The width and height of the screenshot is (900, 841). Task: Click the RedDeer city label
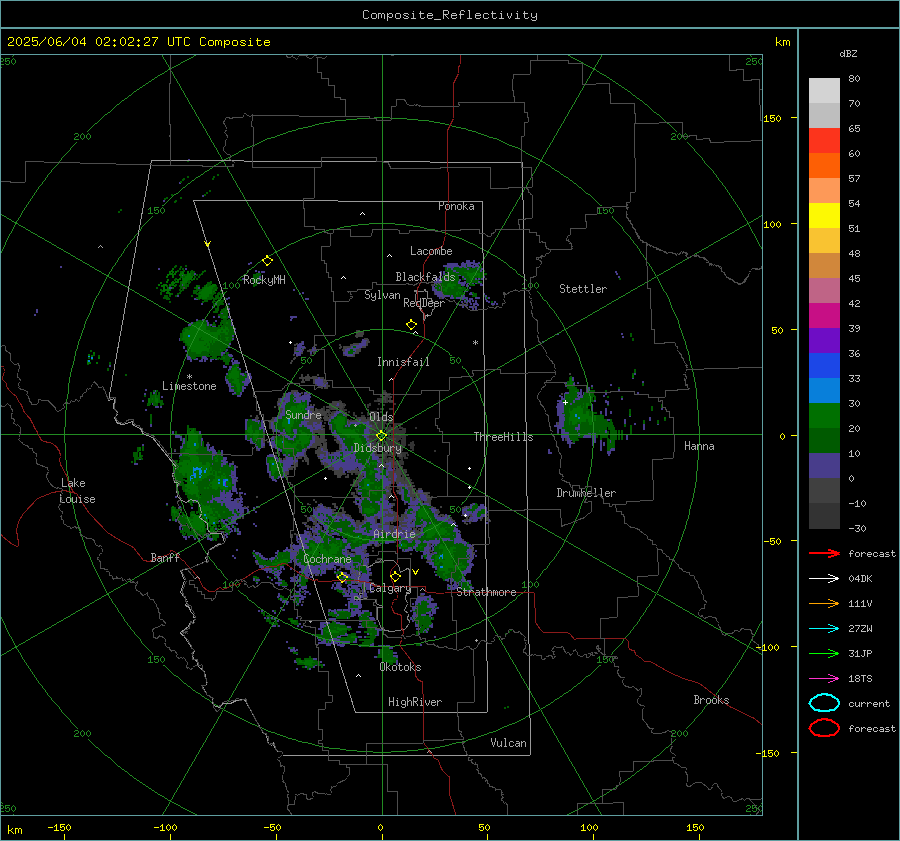pos(424,303)
